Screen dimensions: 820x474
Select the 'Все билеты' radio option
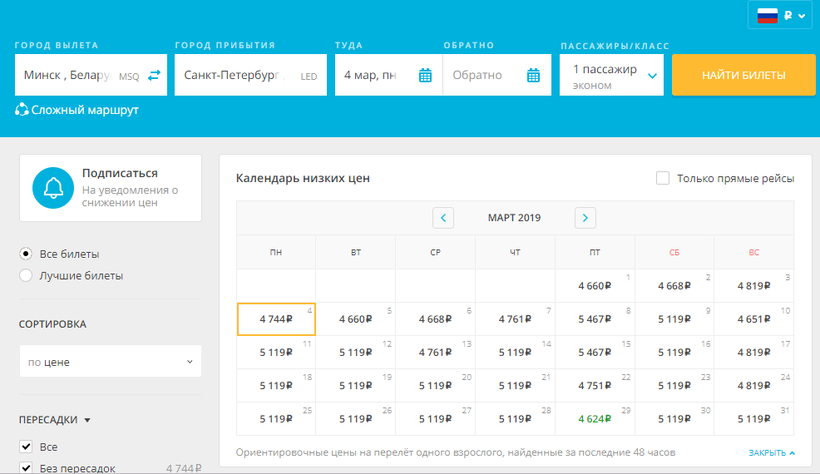[26, 254]
